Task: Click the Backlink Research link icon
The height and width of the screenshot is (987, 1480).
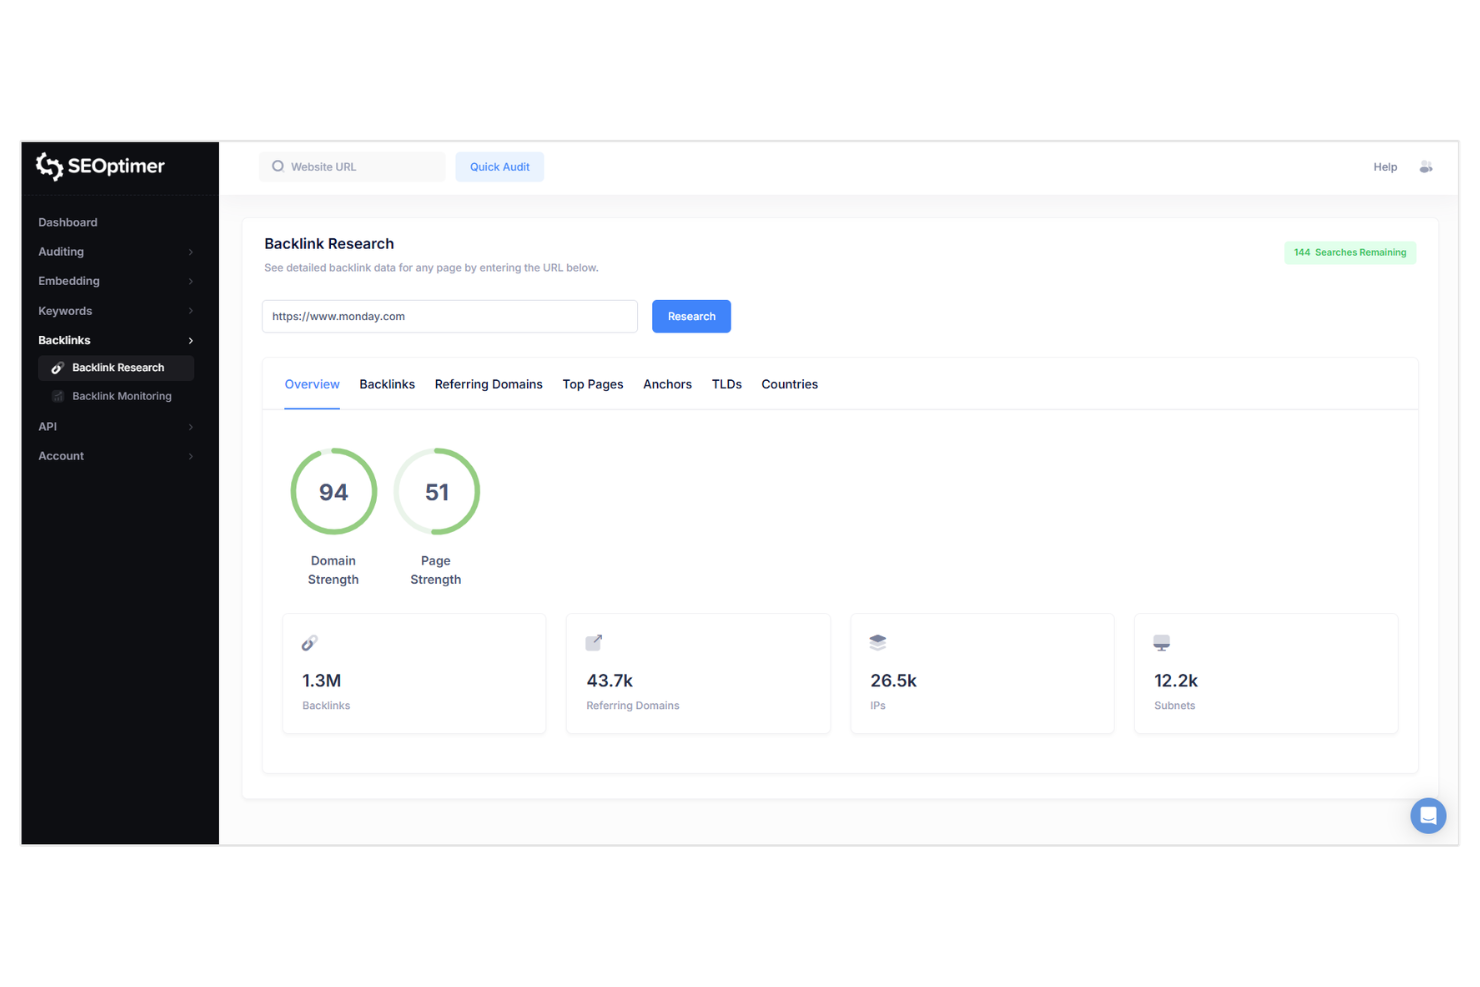Action: pos(57,367)
